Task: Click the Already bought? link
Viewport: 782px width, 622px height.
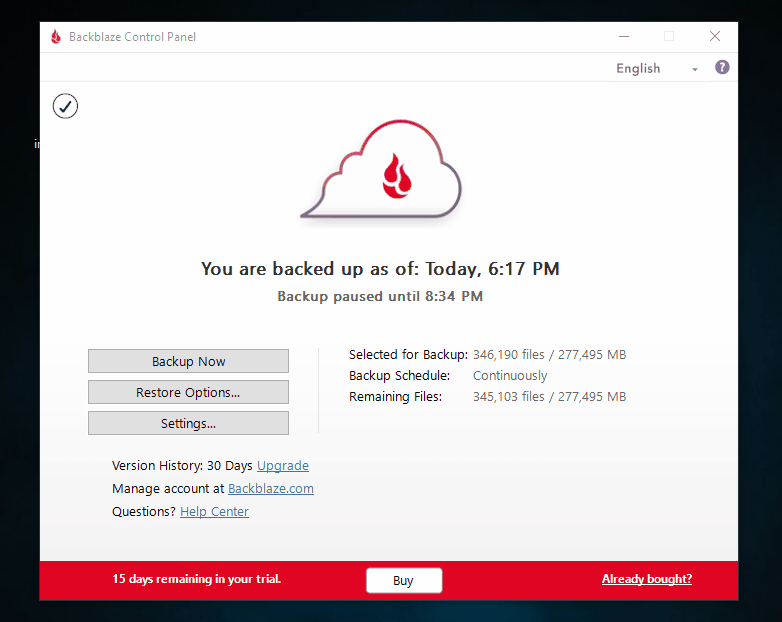Action: click(647, 579)
